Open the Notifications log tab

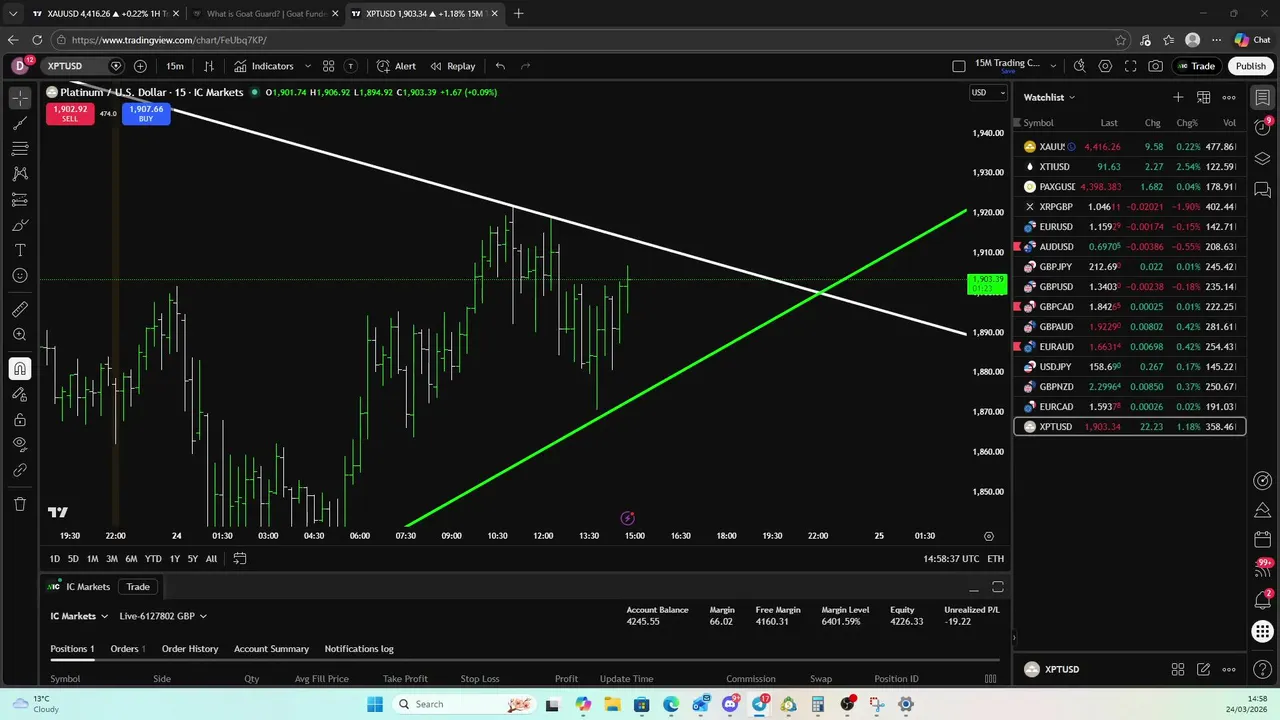point(359,649)
